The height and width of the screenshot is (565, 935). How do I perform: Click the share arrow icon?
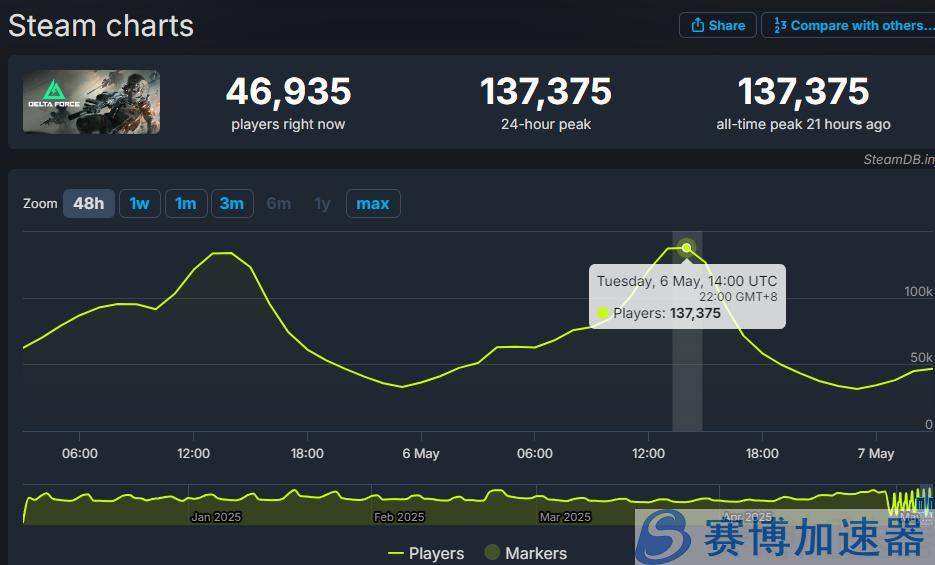[x=697, y=25]
